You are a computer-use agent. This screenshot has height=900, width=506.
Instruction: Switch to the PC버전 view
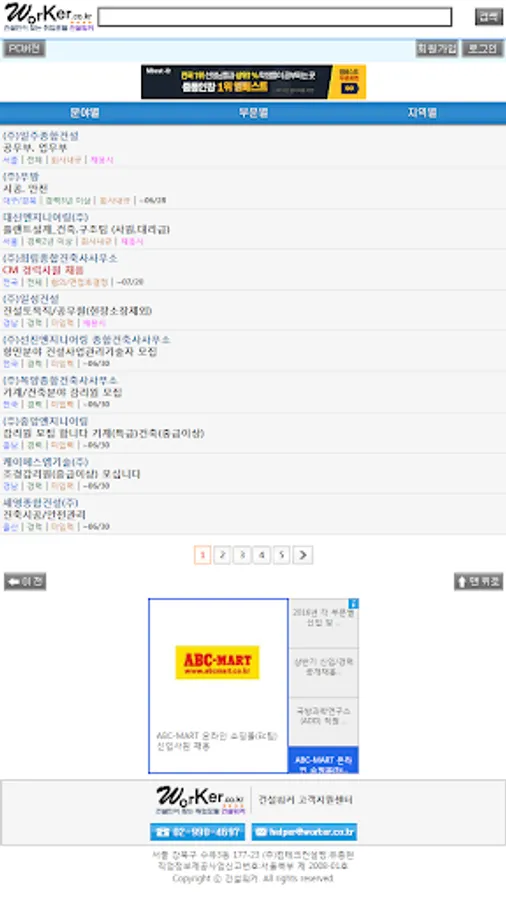[x=24, y=49]
